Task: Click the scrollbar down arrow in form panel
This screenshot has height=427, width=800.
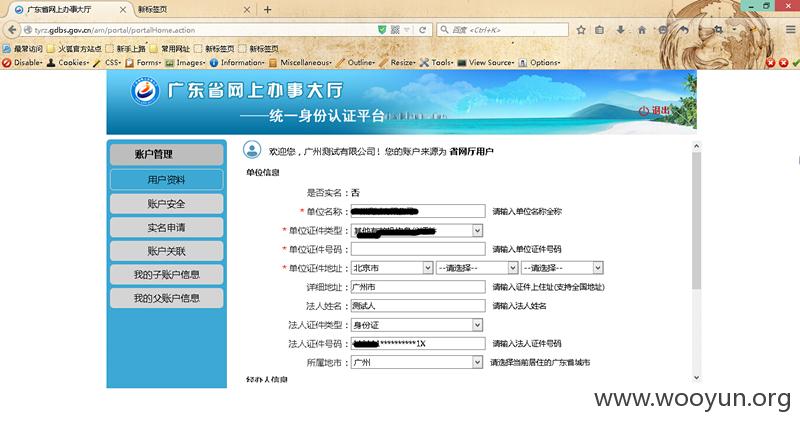Action: (x=696, y=378)
